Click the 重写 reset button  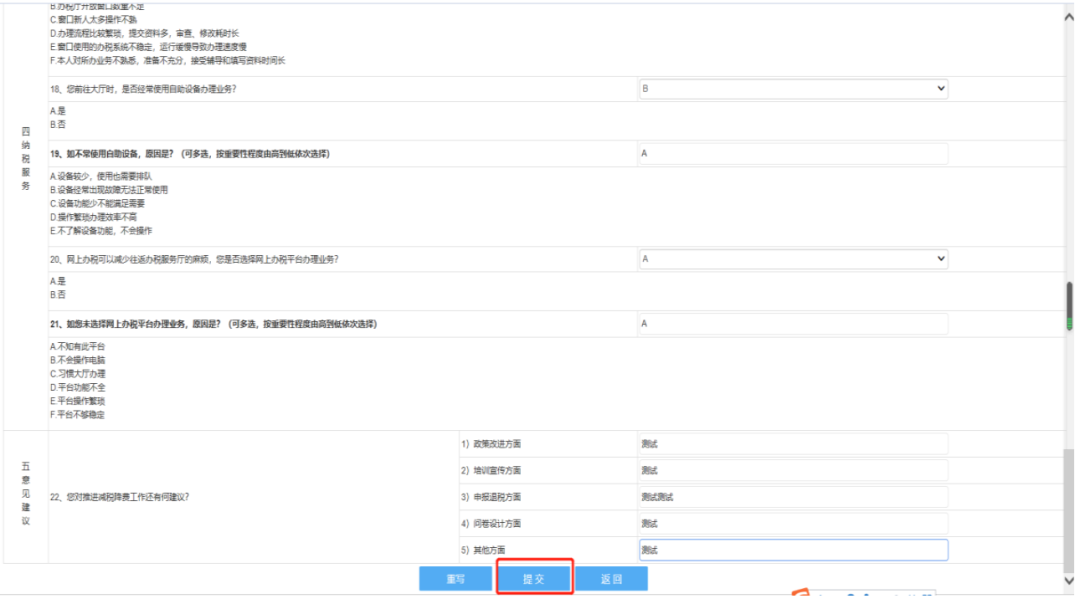coord(455,579)
